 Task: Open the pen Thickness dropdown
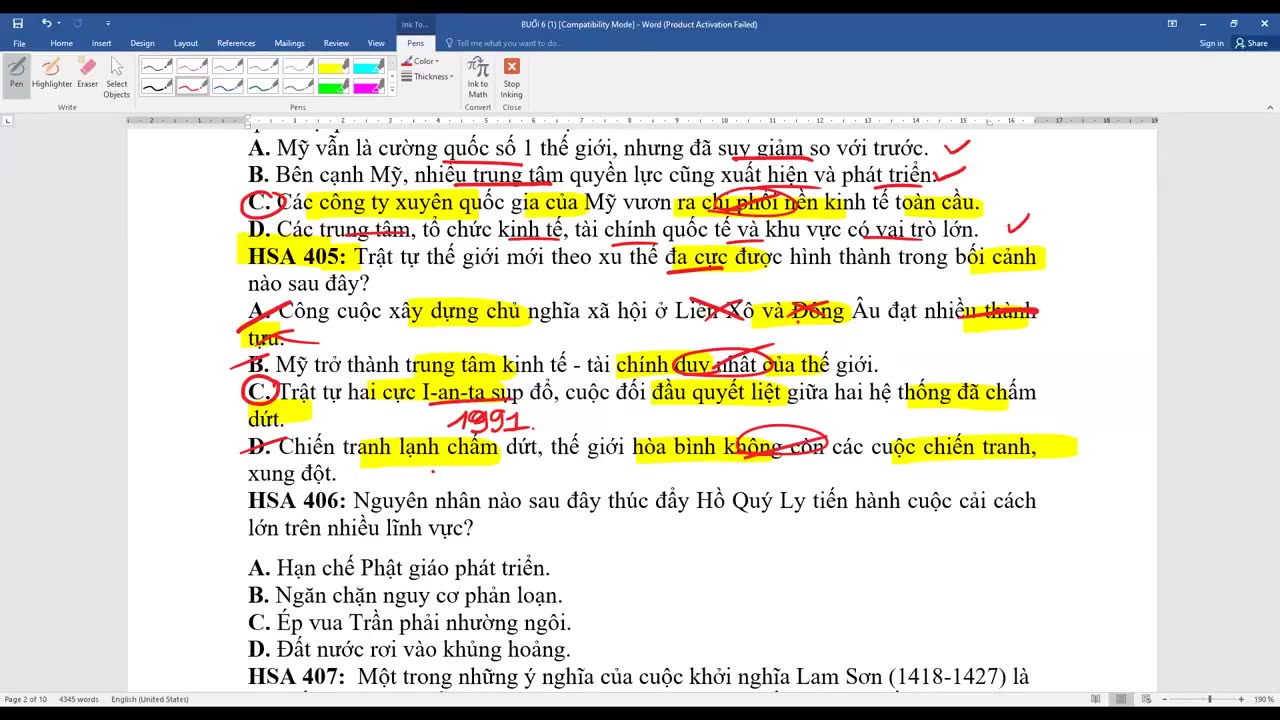pyautogui.click(x=428, y=77)
